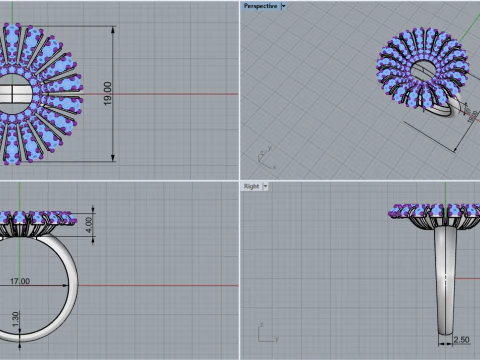Select the 2.50 width dimension text
The width and height of the screenshot is (480, 360).
[x=461, y=340]
